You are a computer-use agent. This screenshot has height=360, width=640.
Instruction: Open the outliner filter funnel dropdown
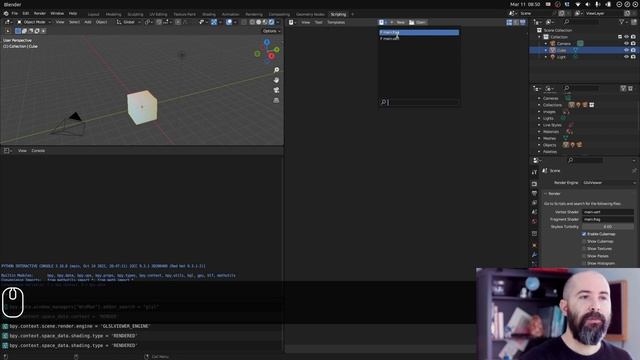[x=623, y=22]
